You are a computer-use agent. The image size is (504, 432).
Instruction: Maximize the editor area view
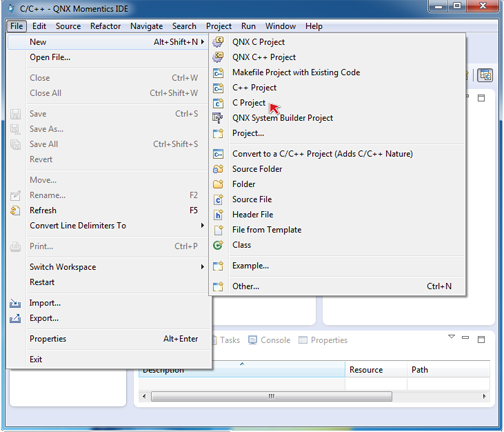tap(481, 98)
